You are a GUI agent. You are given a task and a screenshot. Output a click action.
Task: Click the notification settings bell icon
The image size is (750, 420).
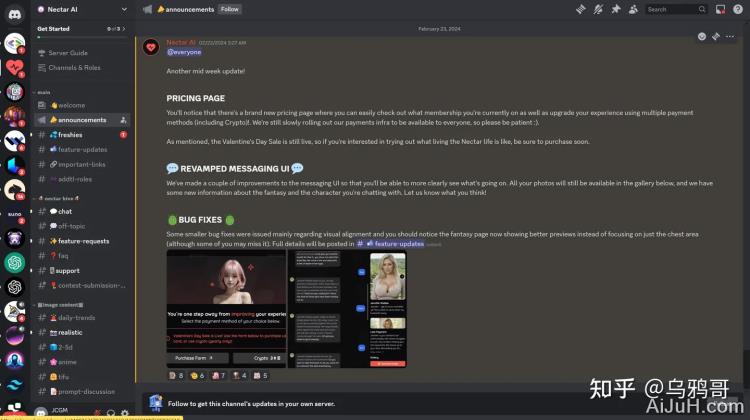(x=598, y=9)
